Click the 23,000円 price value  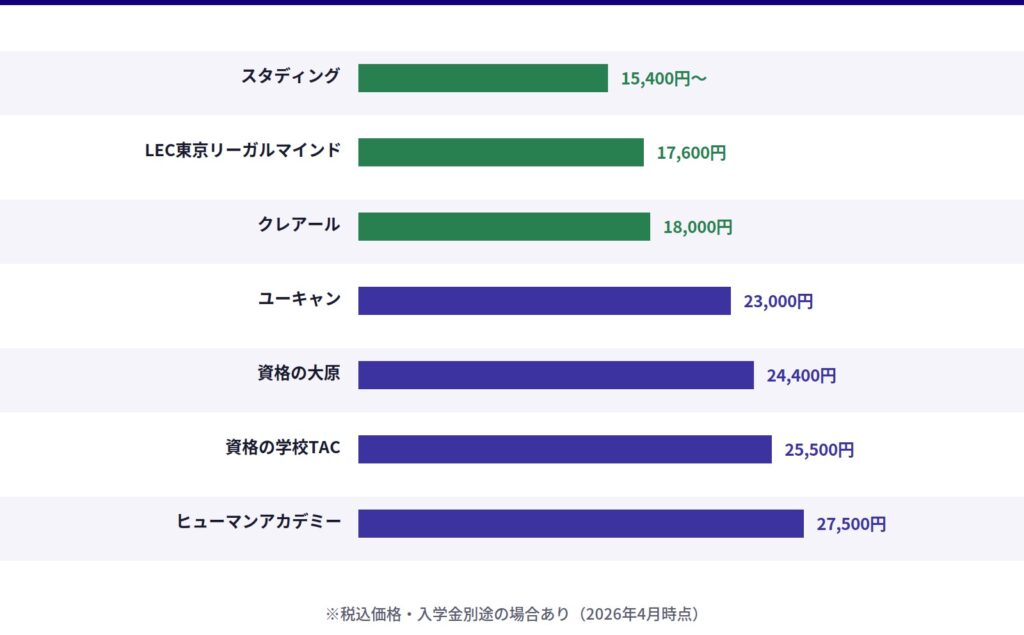[x=778, y=301]
